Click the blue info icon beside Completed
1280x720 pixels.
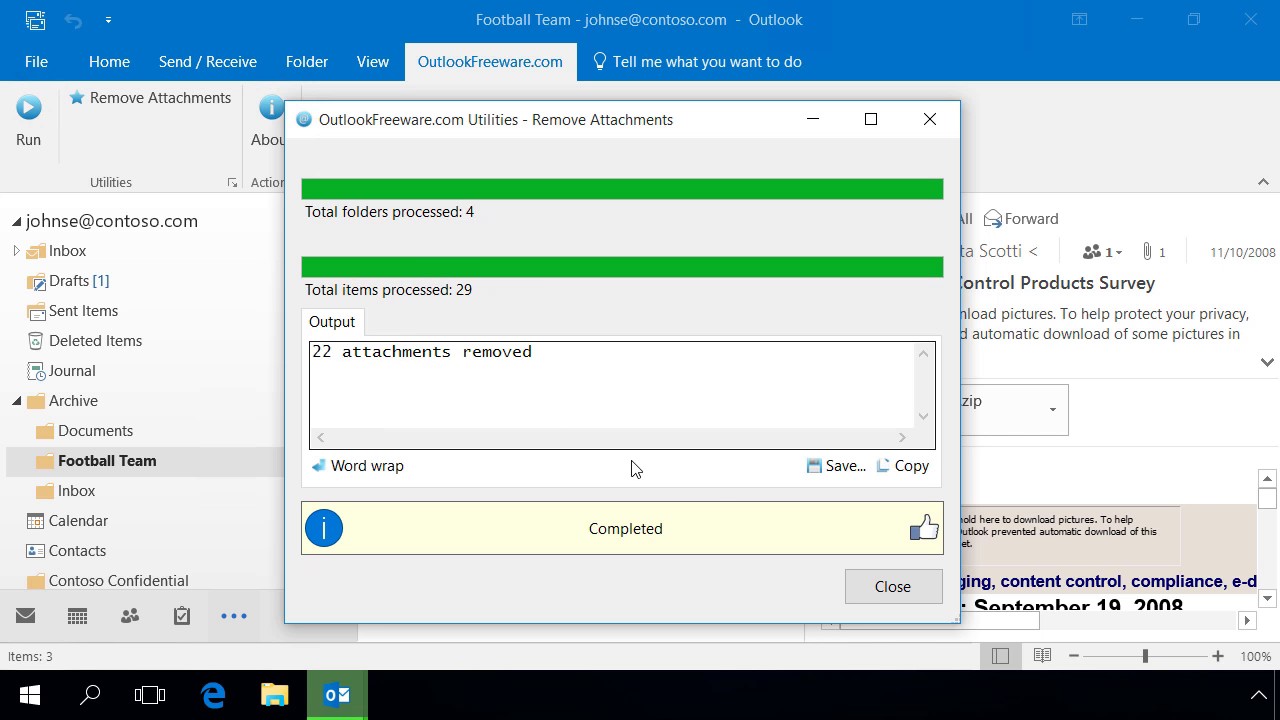point(324,528)
